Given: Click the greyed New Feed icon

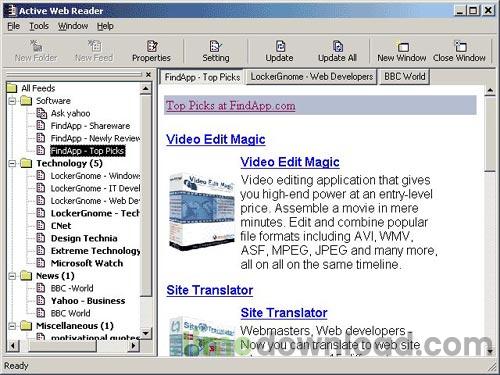Looking at the screenshot, I should point(94,46).
